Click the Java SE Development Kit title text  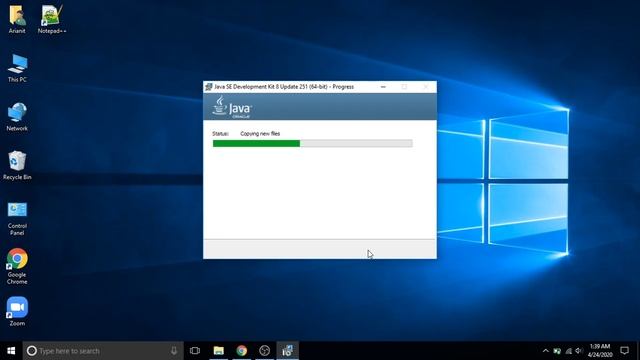284,87
